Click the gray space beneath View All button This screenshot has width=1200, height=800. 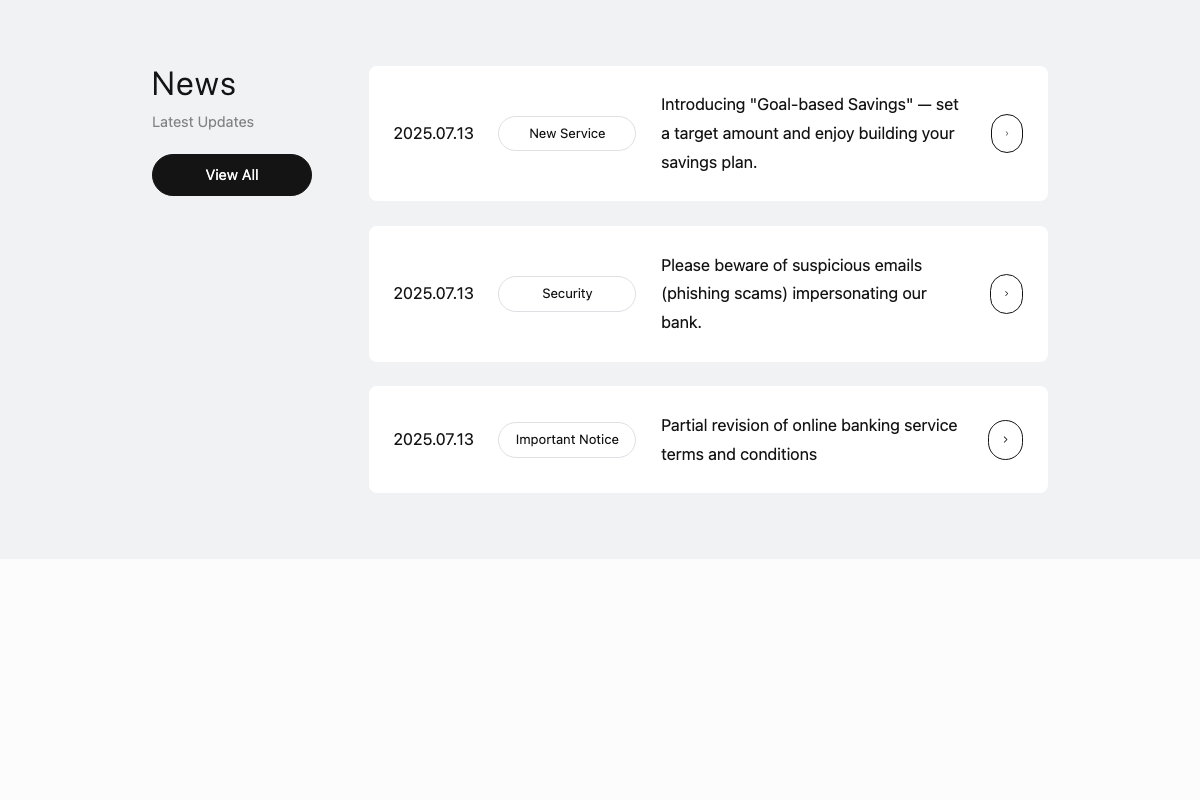[232, 350]
